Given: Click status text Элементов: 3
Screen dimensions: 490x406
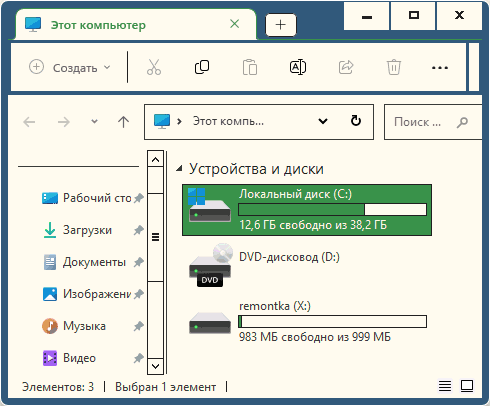Looking at the screenshot, I should (58, 387).
